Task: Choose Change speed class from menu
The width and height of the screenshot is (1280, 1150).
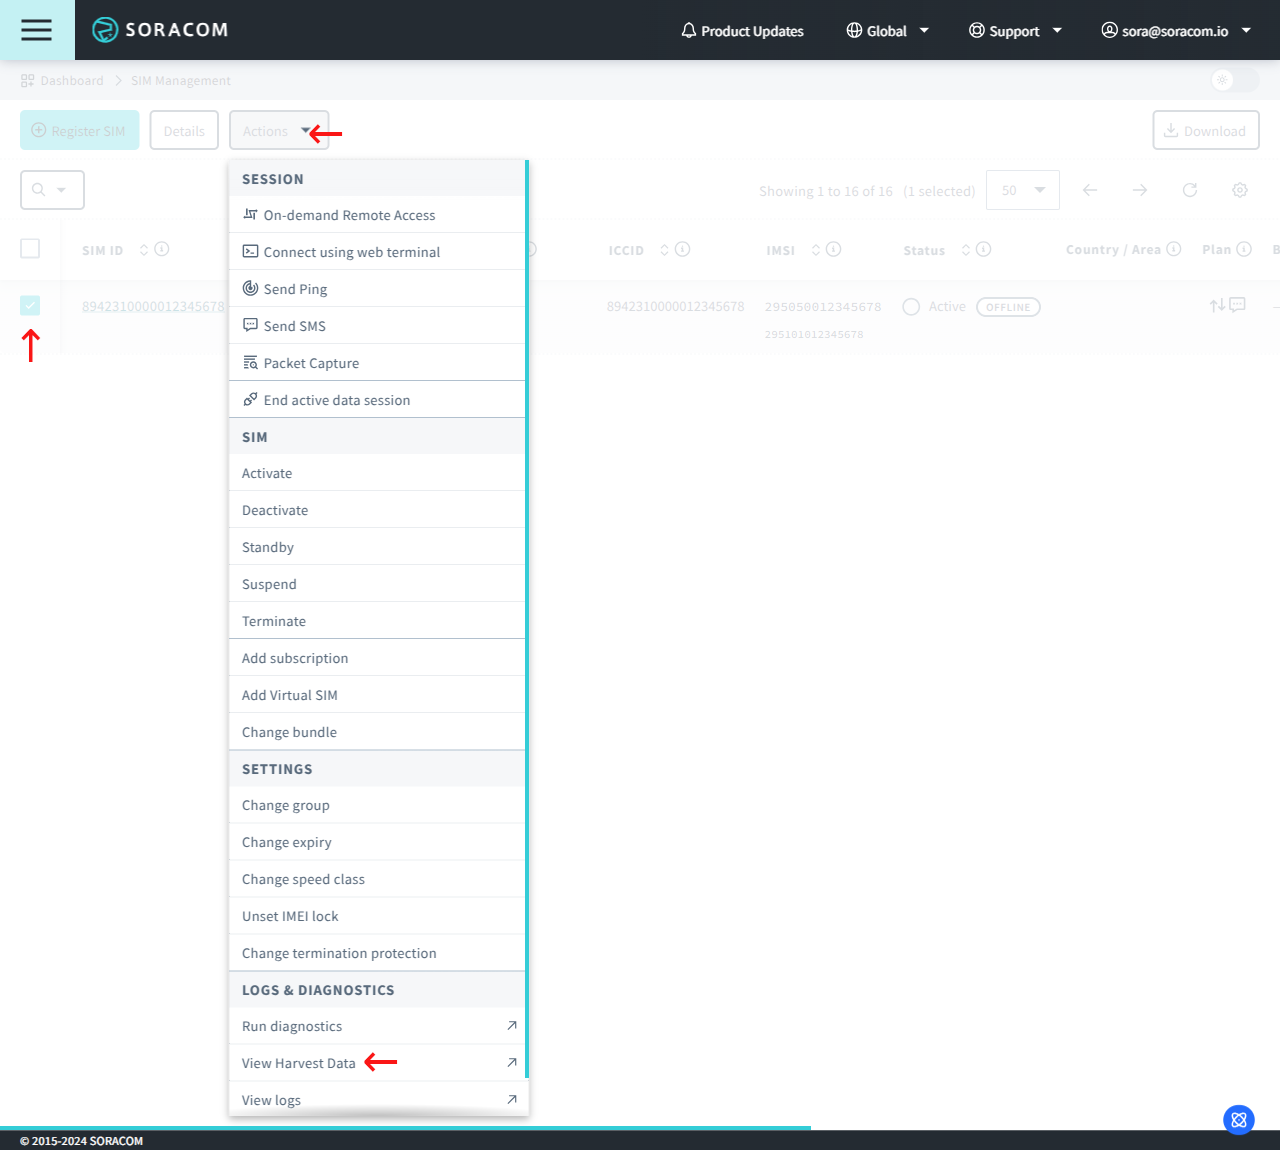Action: (x=303, y=879)
